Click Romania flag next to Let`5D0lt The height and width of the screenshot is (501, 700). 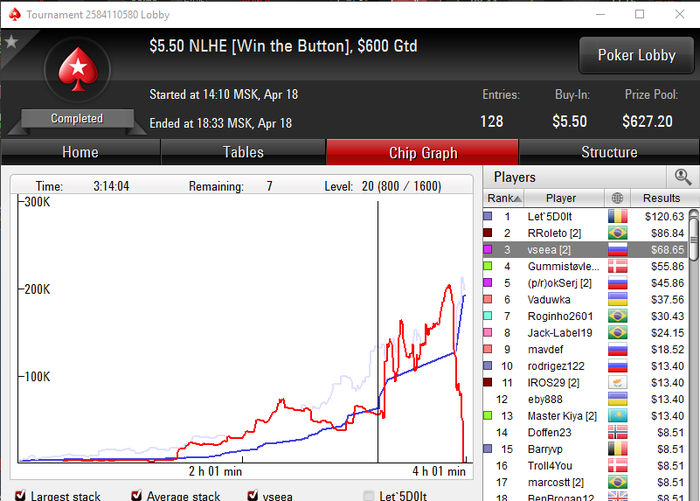pos(617,217)
